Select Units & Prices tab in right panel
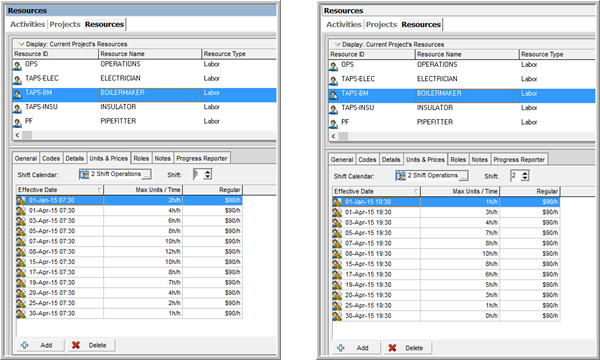Viewport: 600px width, 360px height. tap(425, 160)
